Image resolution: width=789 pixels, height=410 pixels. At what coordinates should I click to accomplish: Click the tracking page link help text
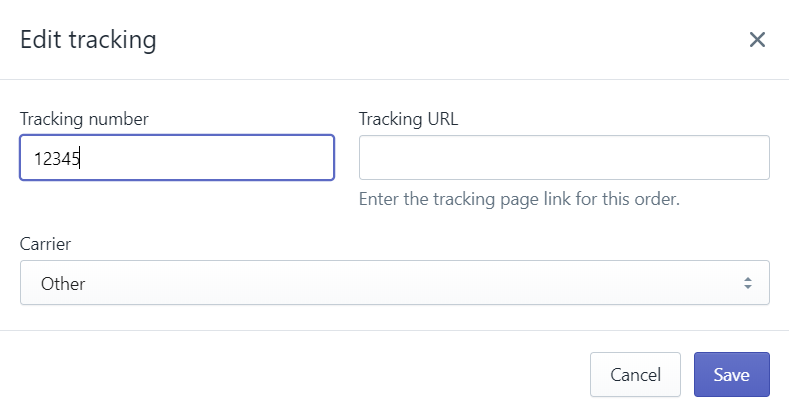click(x=519, y=199)
